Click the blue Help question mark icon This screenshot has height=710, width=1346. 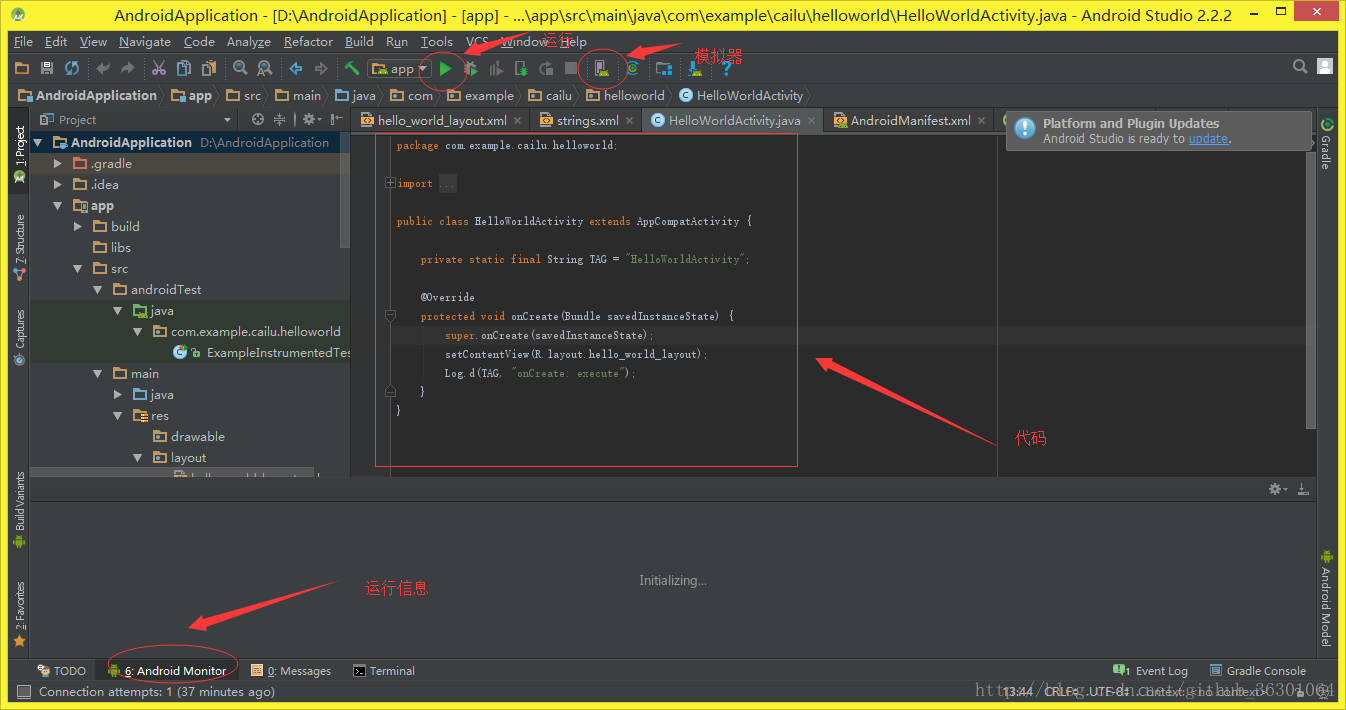point(726,68)
